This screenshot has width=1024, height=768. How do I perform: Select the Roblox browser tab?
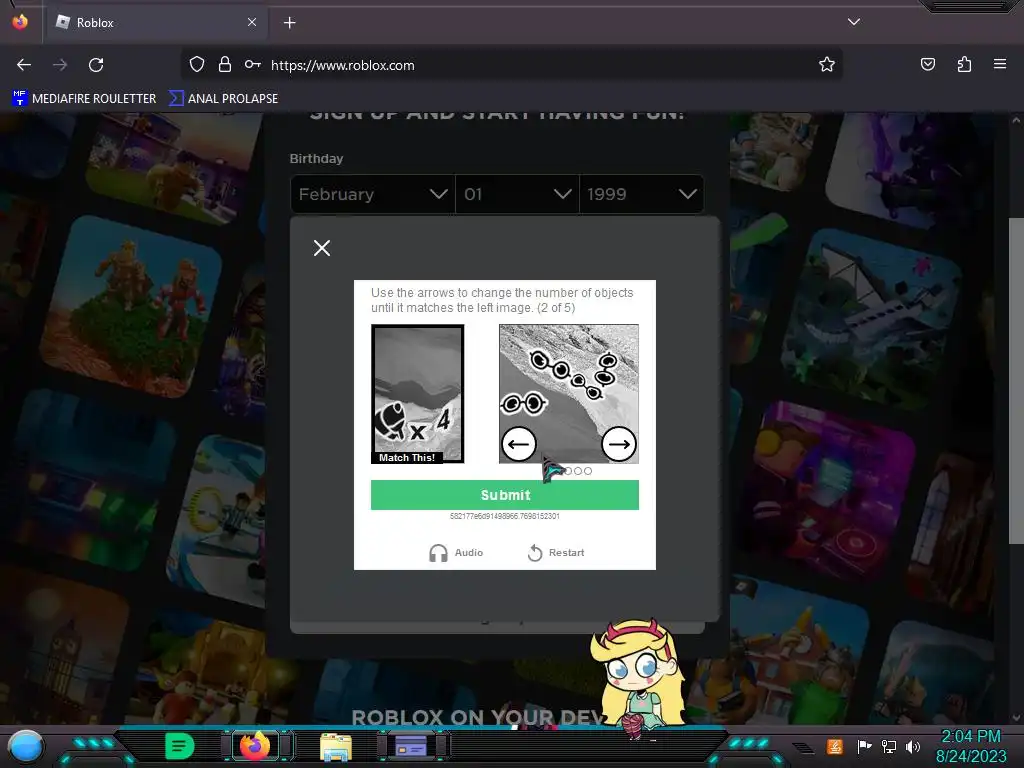click(155, 22)
